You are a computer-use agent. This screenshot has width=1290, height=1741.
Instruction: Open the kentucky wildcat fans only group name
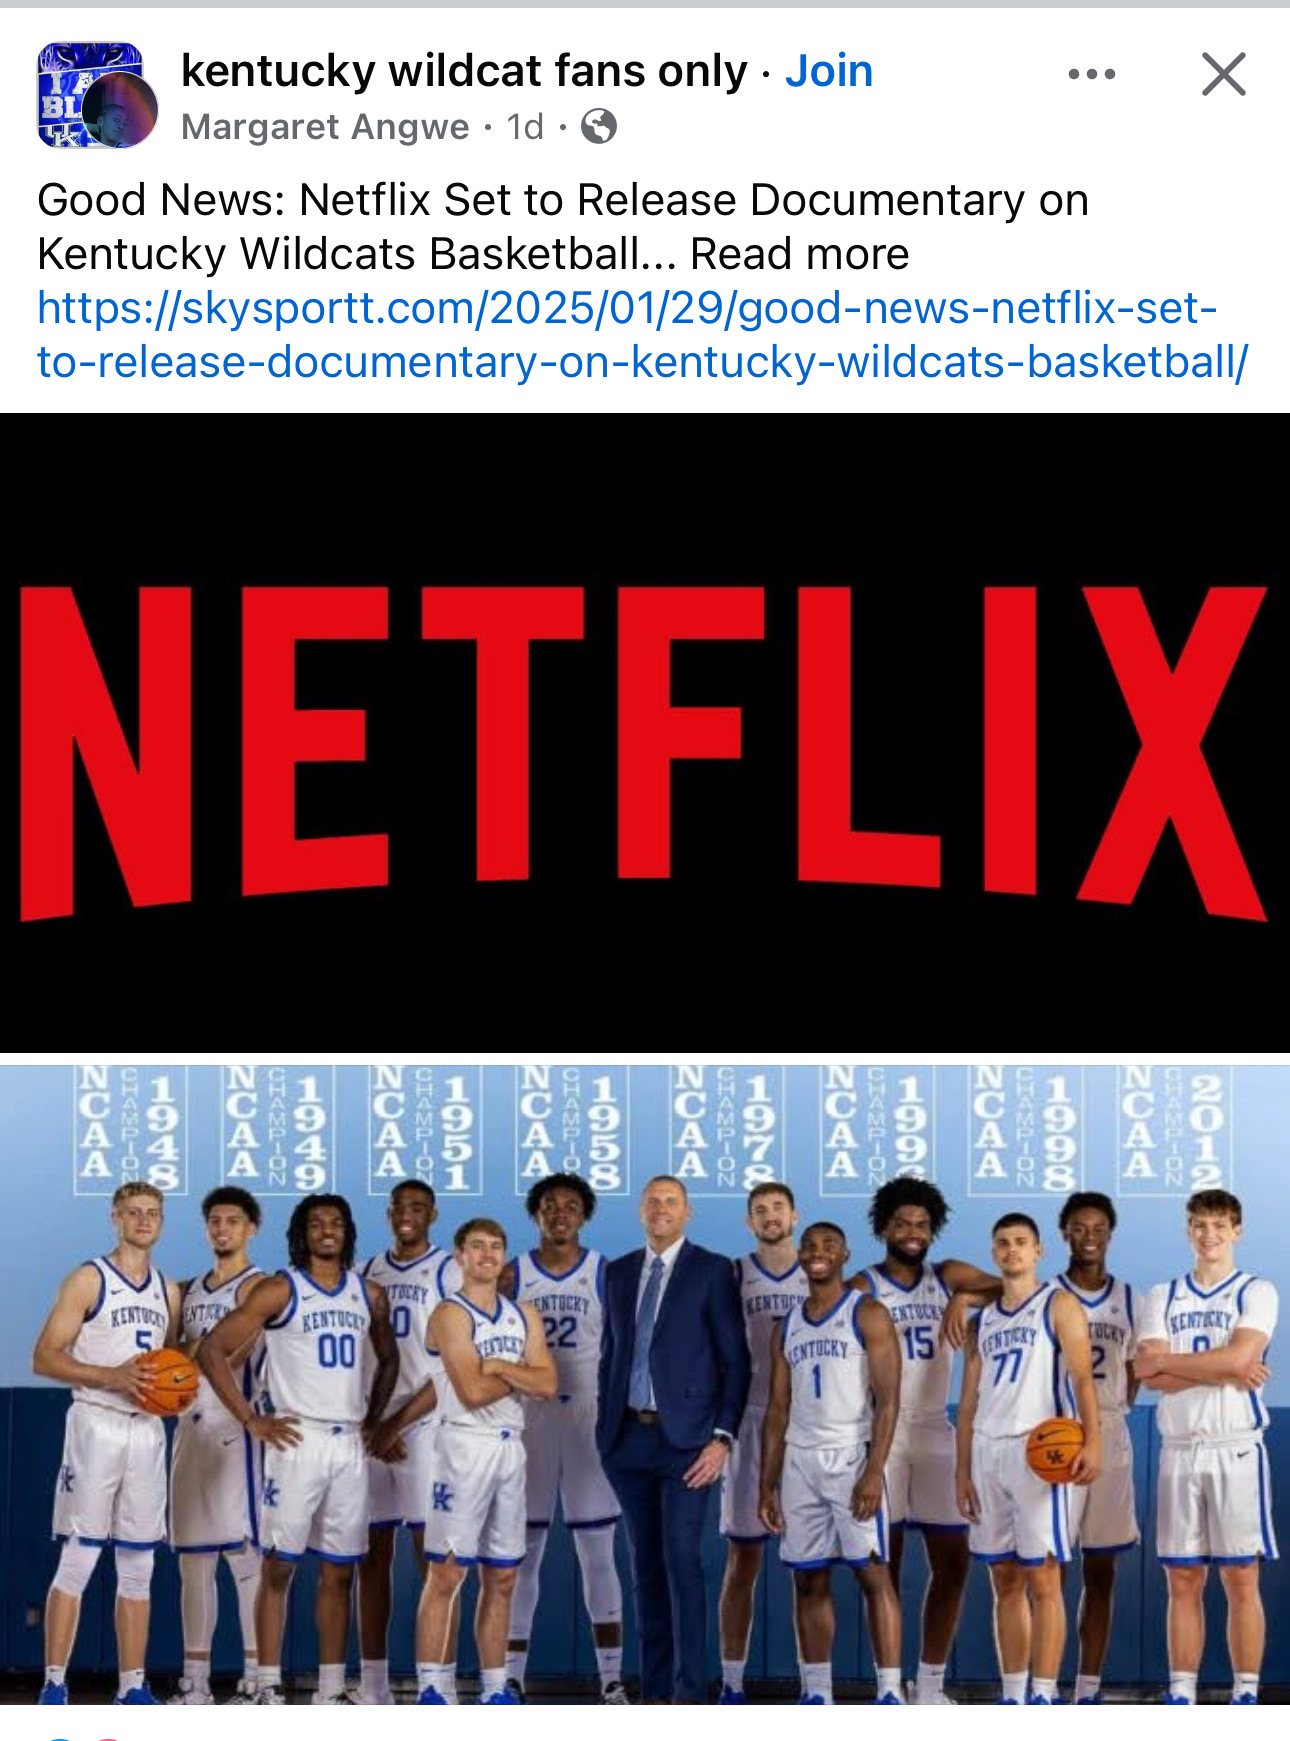[464, 71]
